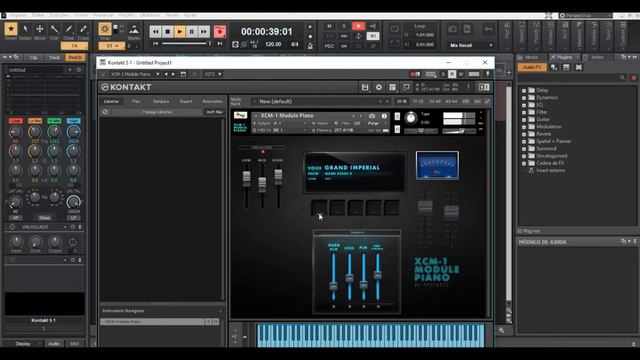This screenshot has width=640, height=360.
Task: Switch to Media browser tab
Action: coord(531,58)
